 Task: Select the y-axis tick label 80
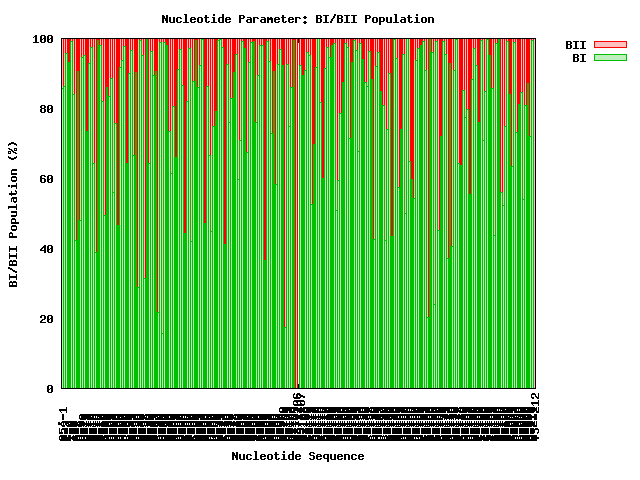[46, 109]
